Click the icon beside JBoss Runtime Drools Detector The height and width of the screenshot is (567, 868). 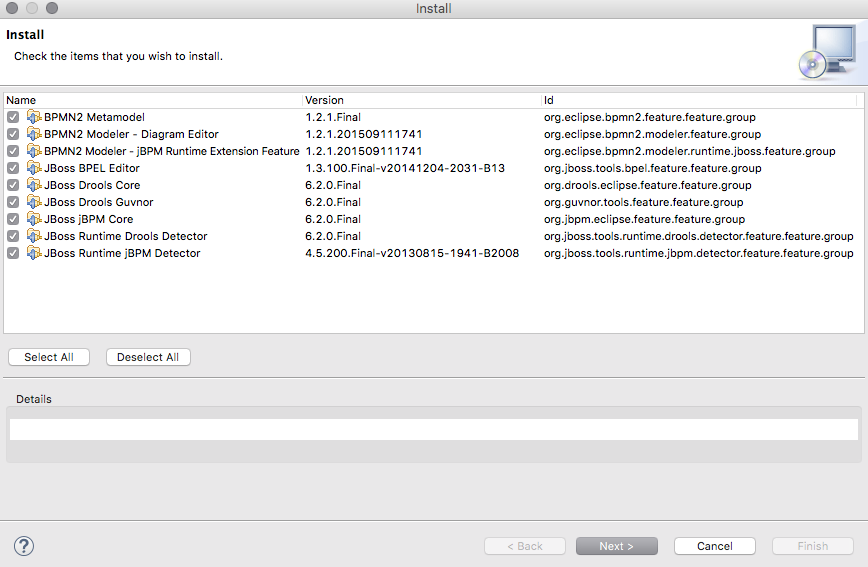(34, 236)
